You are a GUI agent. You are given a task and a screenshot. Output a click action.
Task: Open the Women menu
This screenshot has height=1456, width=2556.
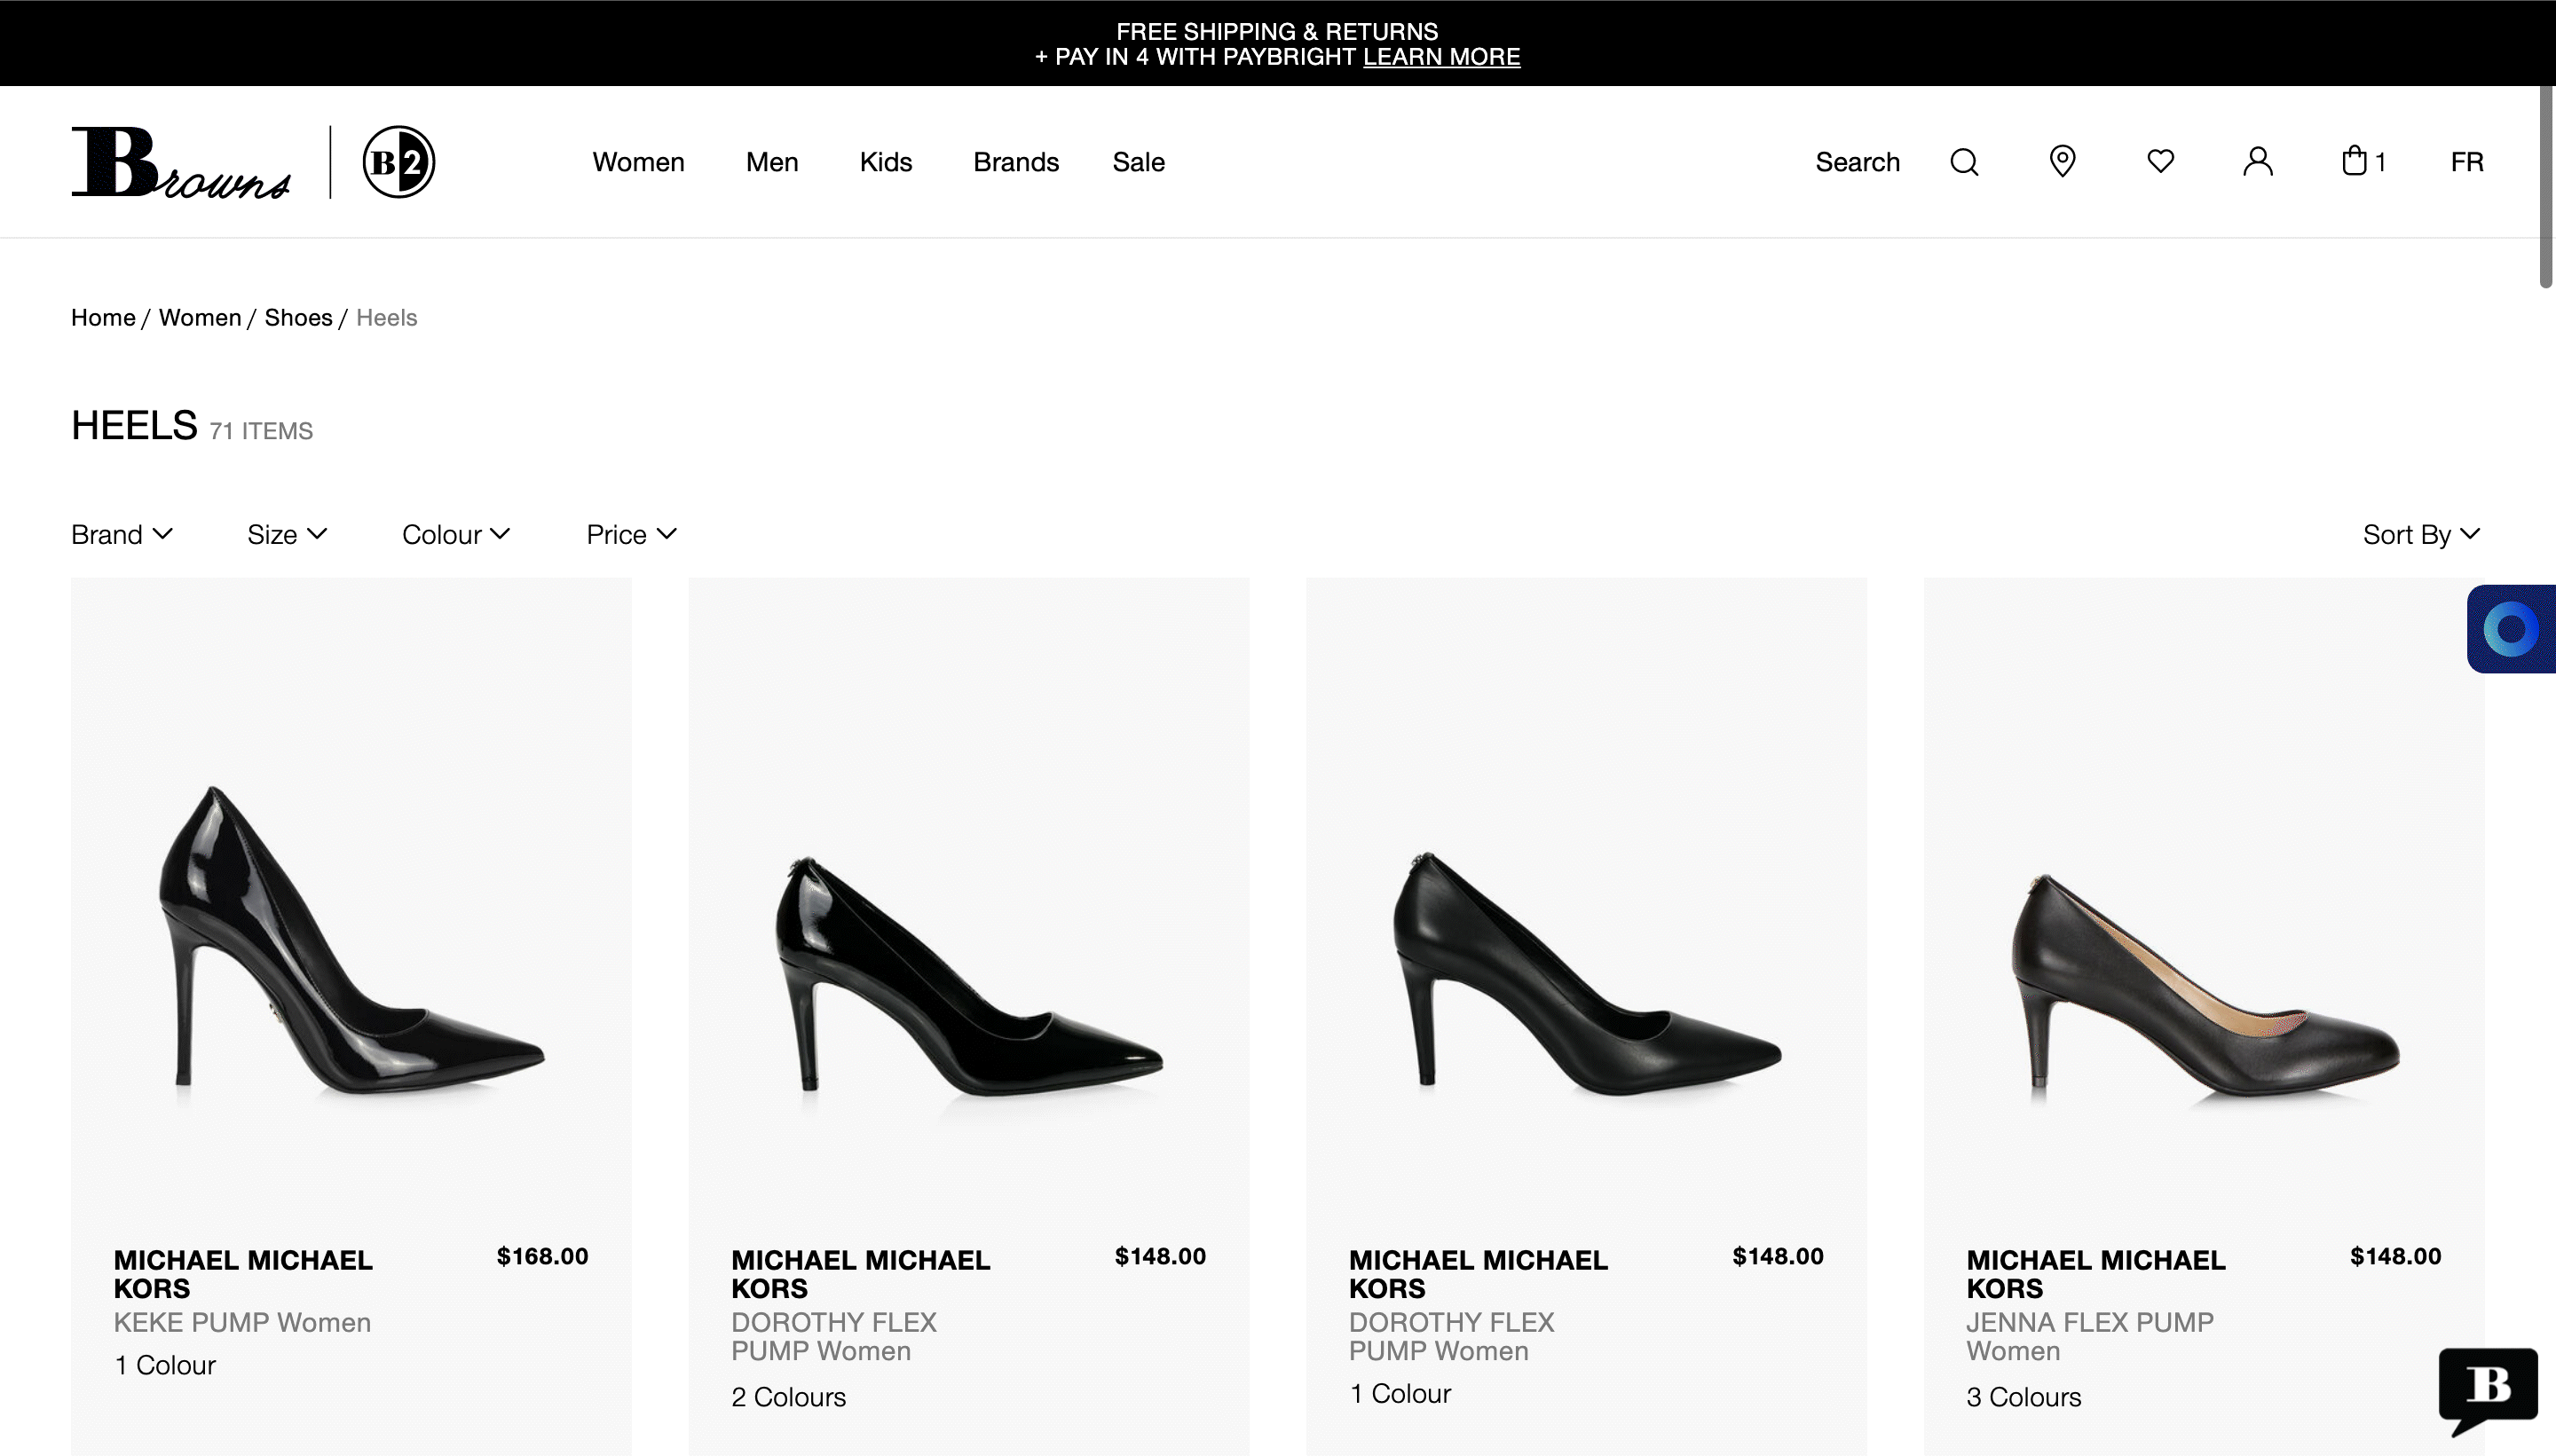point(638,162)
